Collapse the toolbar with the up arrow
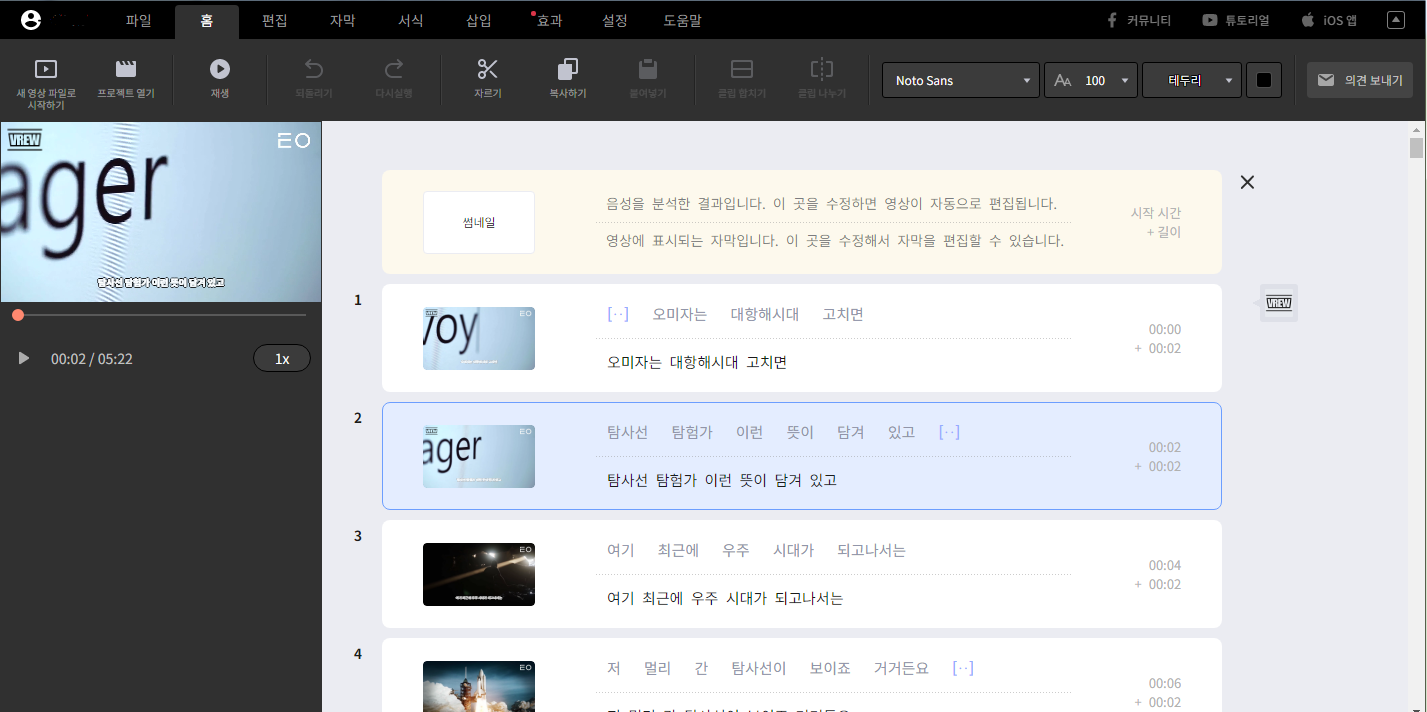Viewport: 1427px width, 712px height. point(1396,20)
